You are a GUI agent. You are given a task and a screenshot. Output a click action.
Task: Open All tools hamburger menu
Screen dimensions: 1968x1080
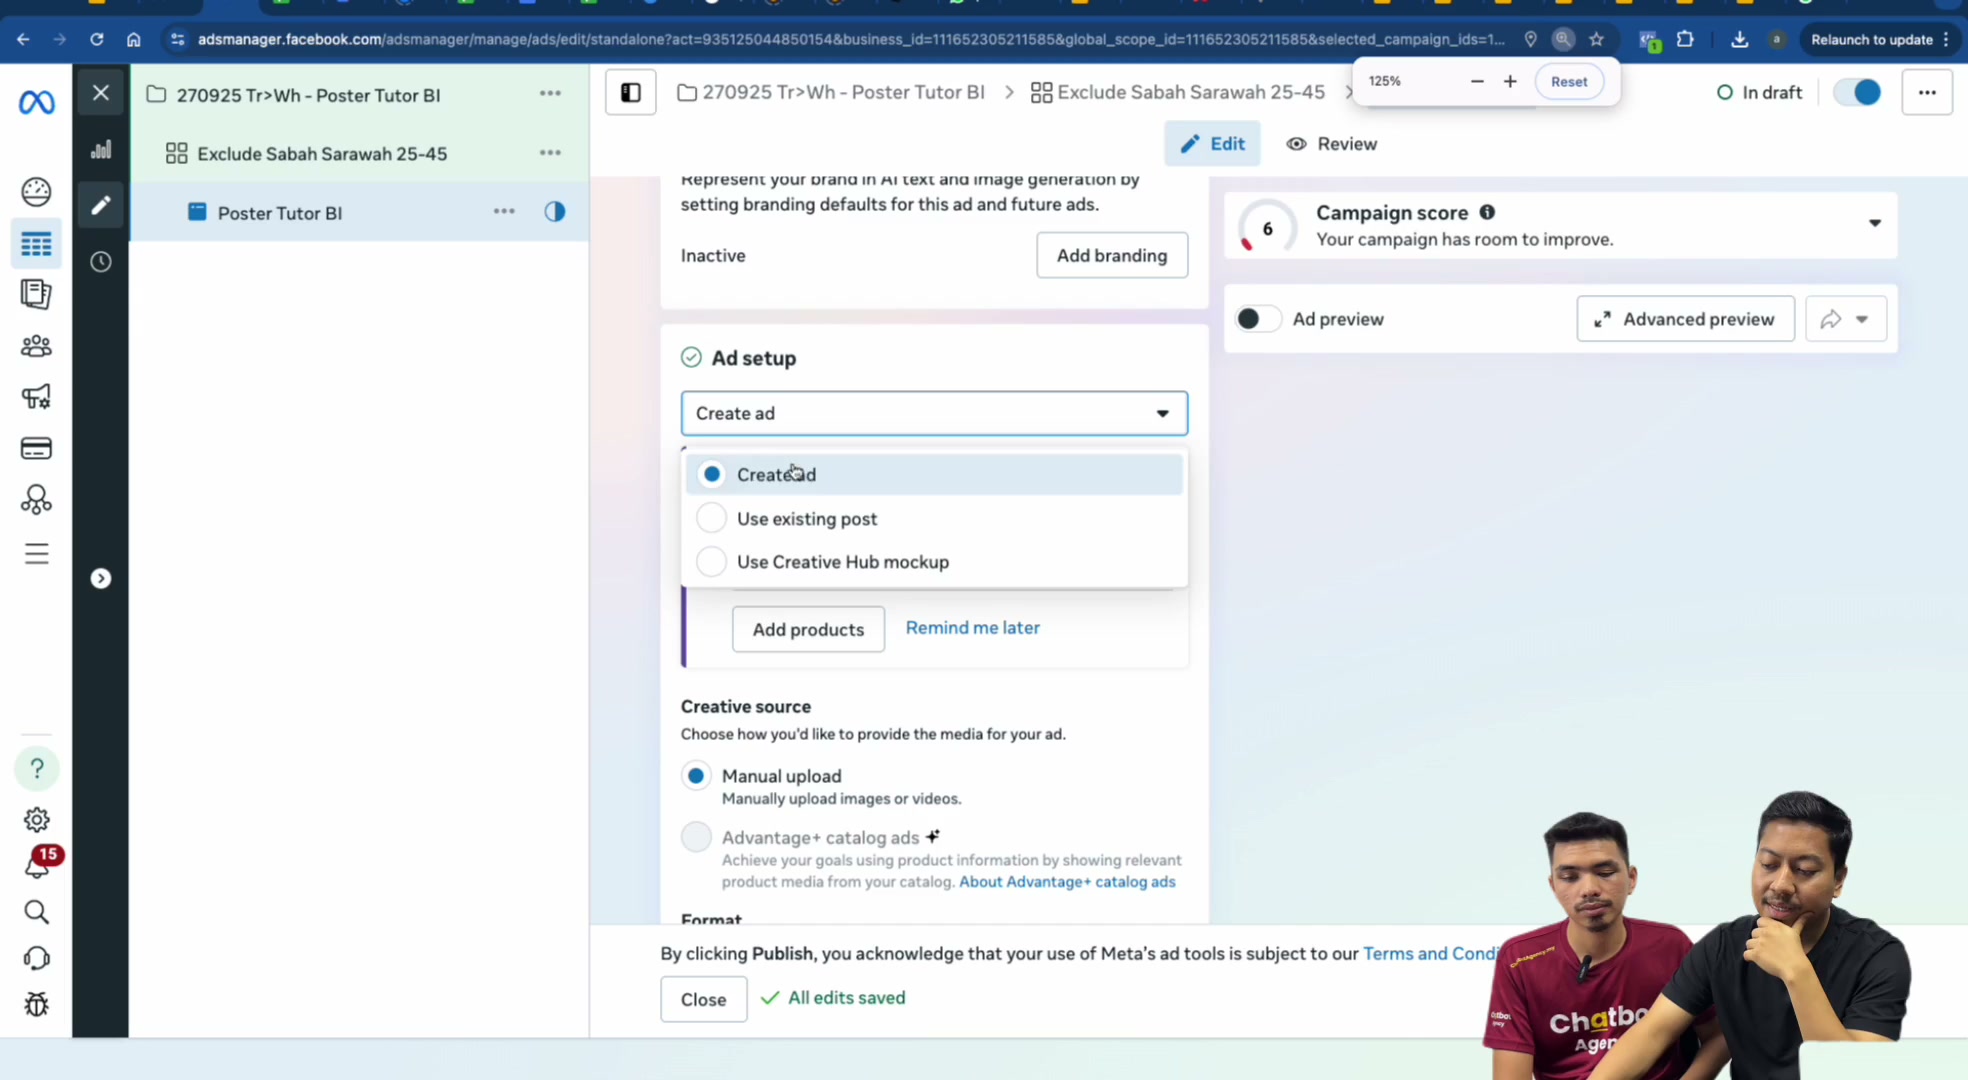[x=36, y=553]
